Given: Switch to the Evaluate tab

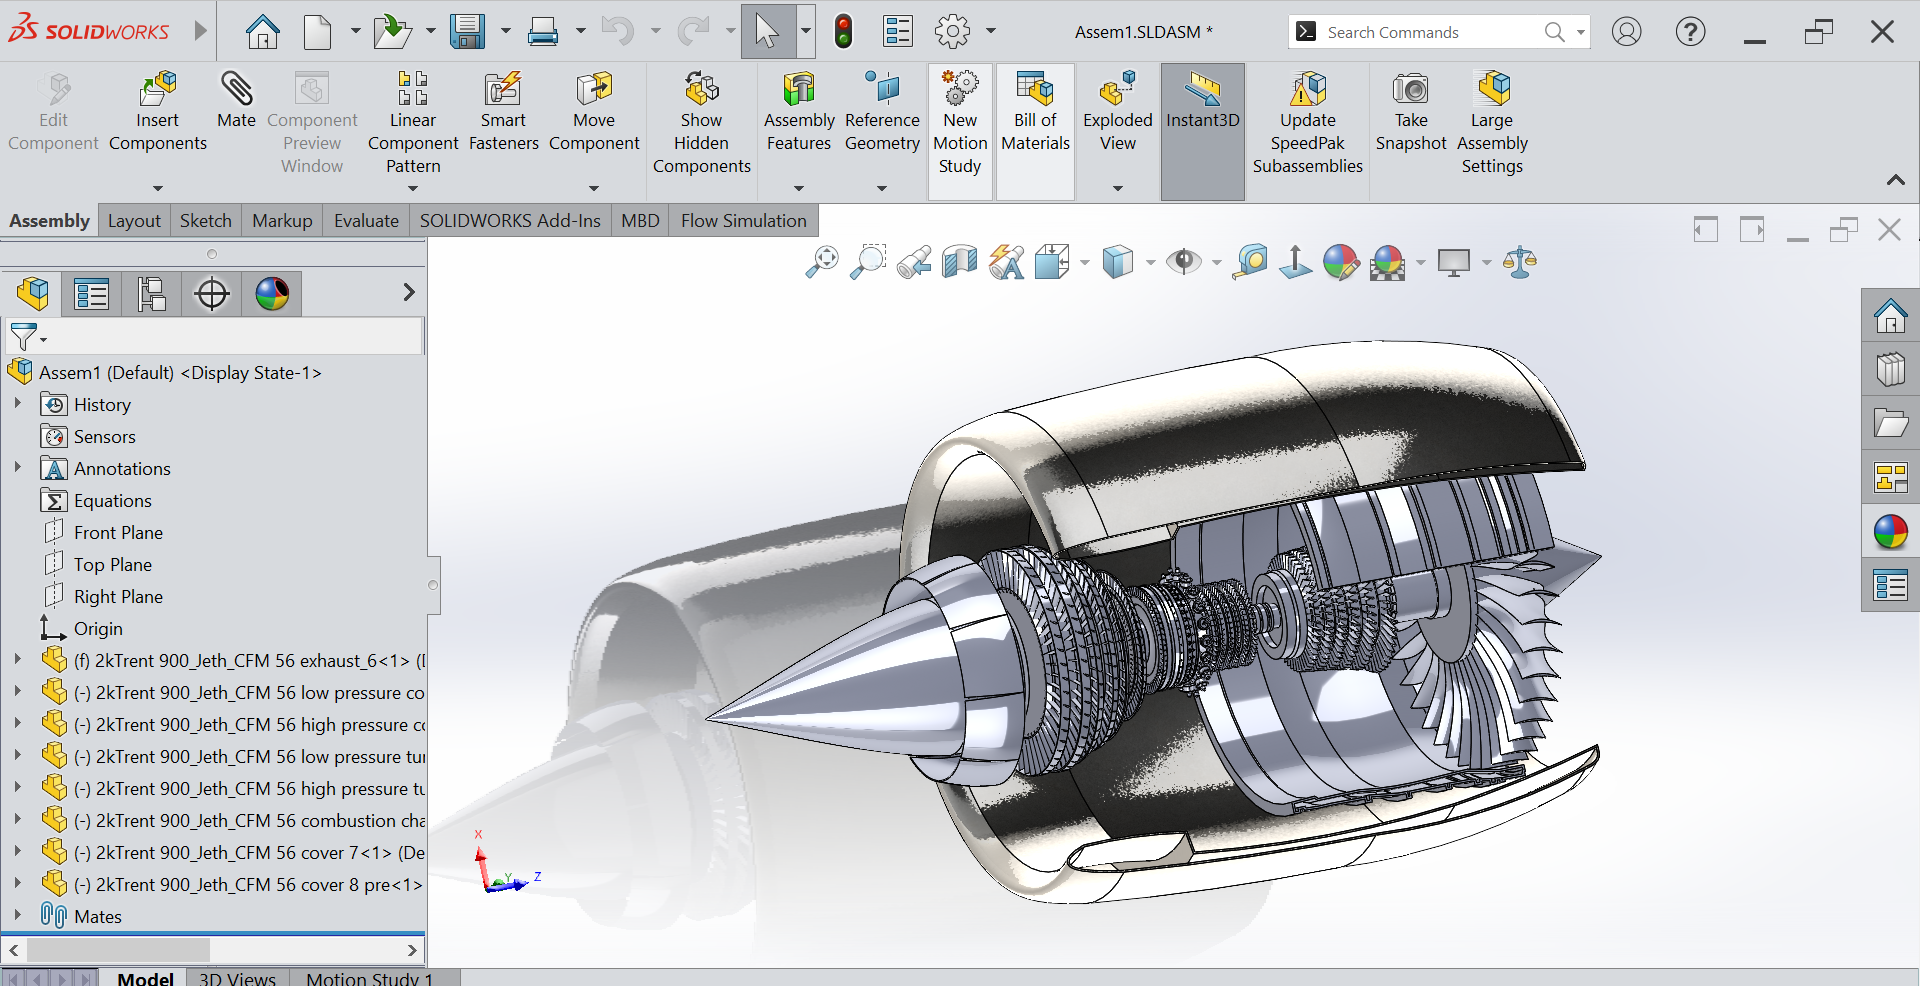Looking at the screenshot, I should pos(366,221).
